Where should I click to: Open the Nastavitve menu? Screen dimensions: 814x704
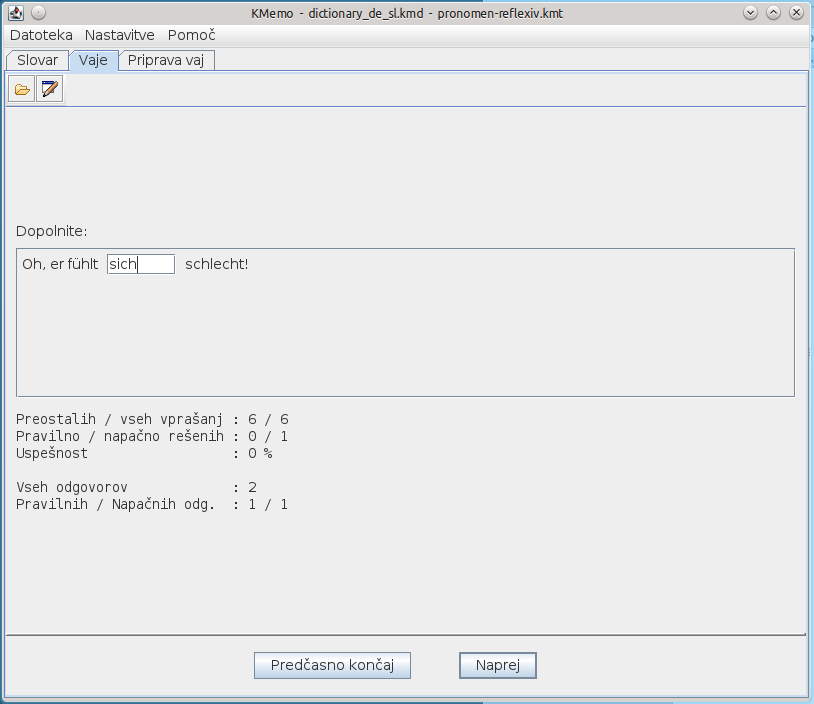(119, 35)
